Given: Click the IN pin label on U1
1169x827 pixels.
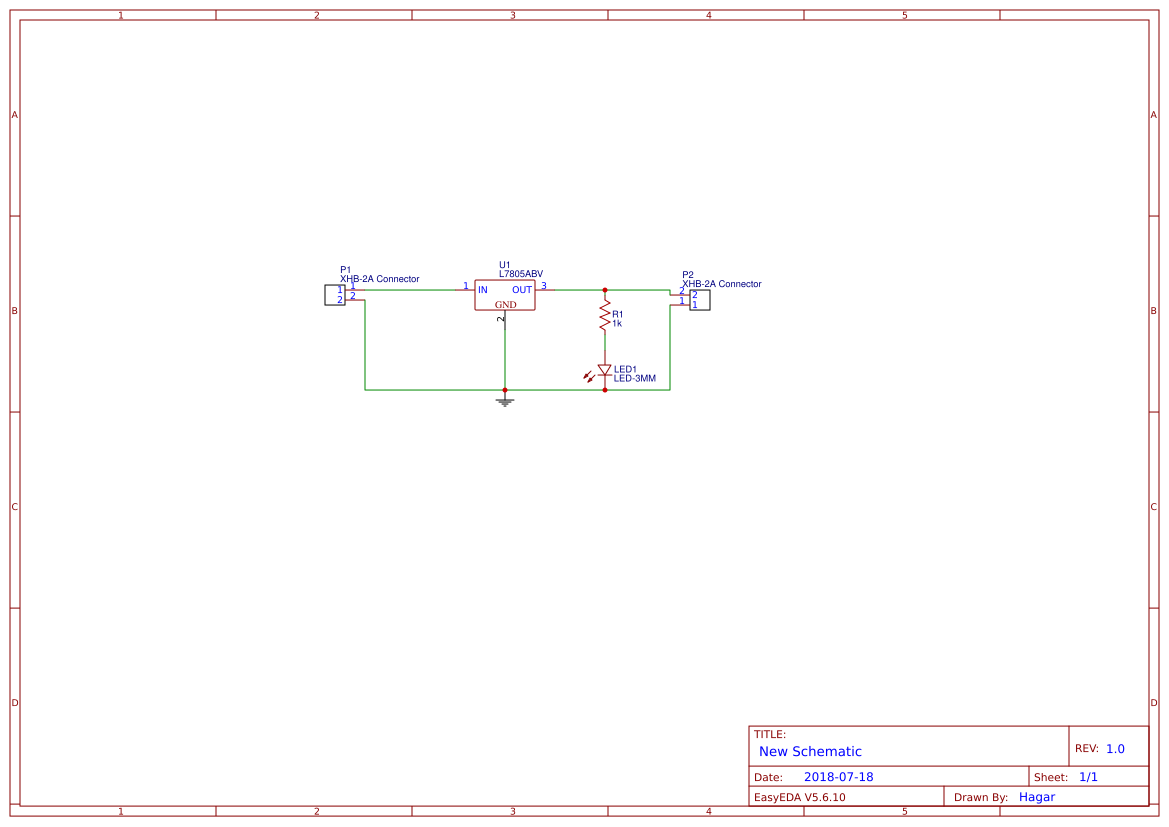Looking at the screenshot, I should [483, 289].
